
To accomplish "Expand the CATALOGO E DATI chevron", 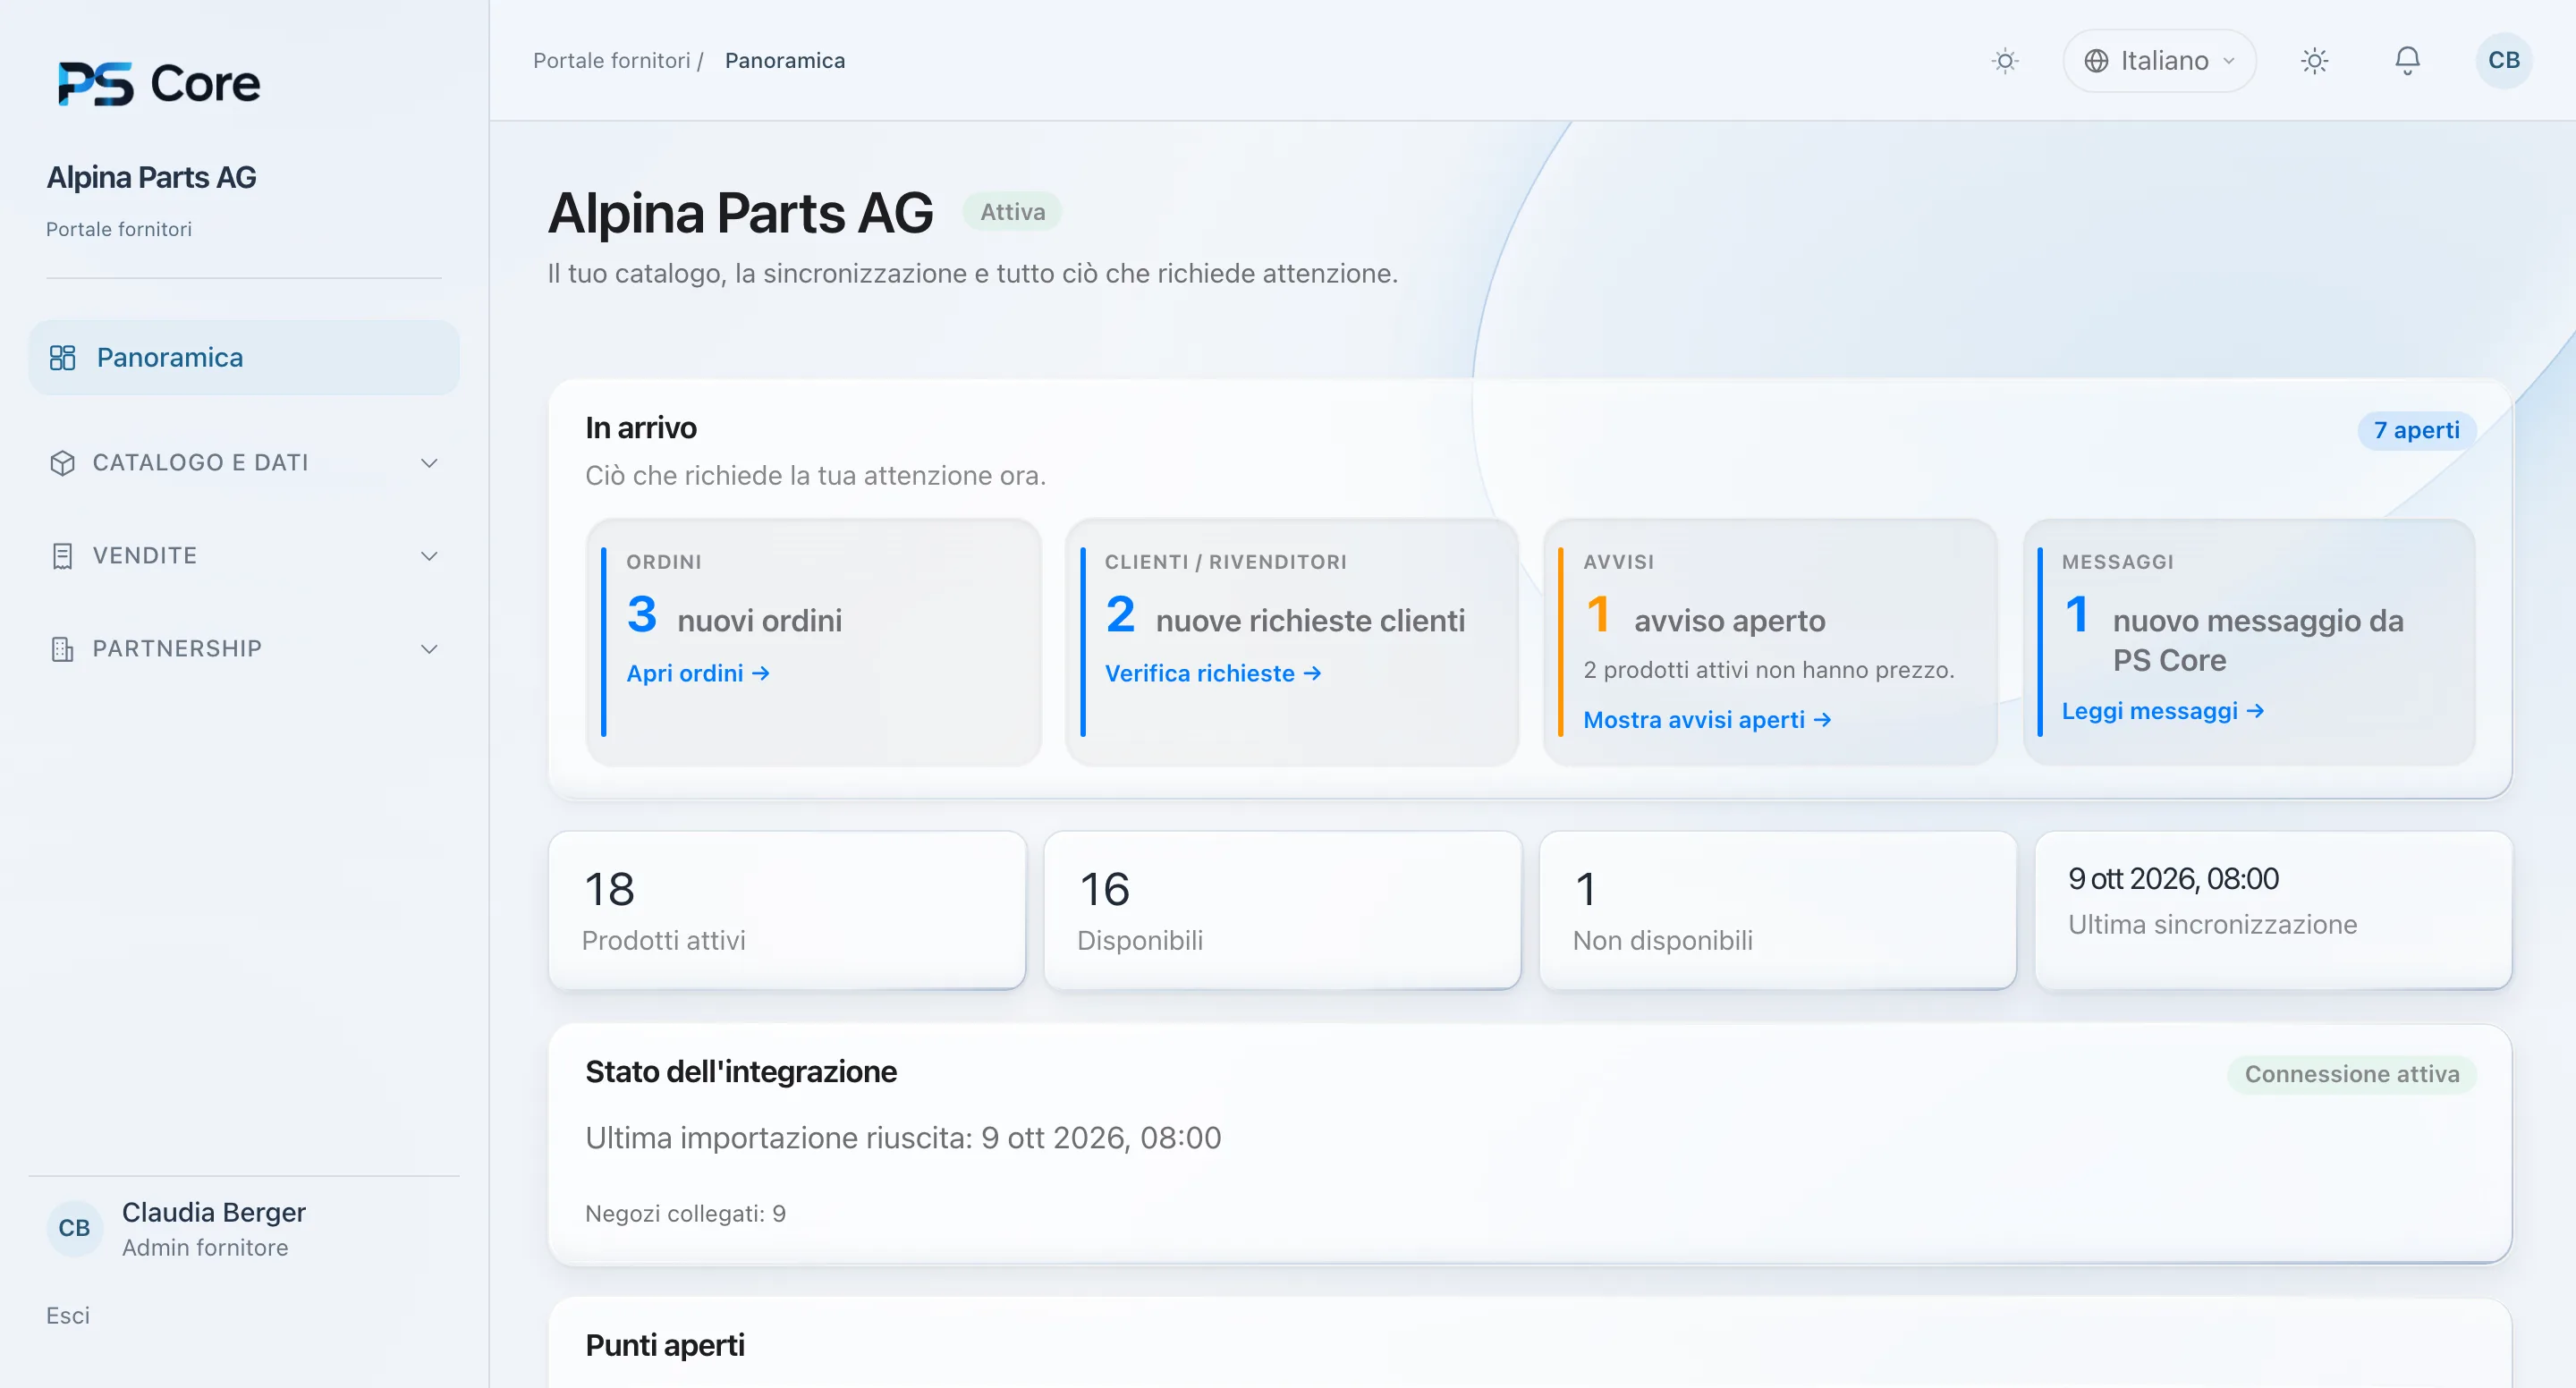I will pos(429,463).
